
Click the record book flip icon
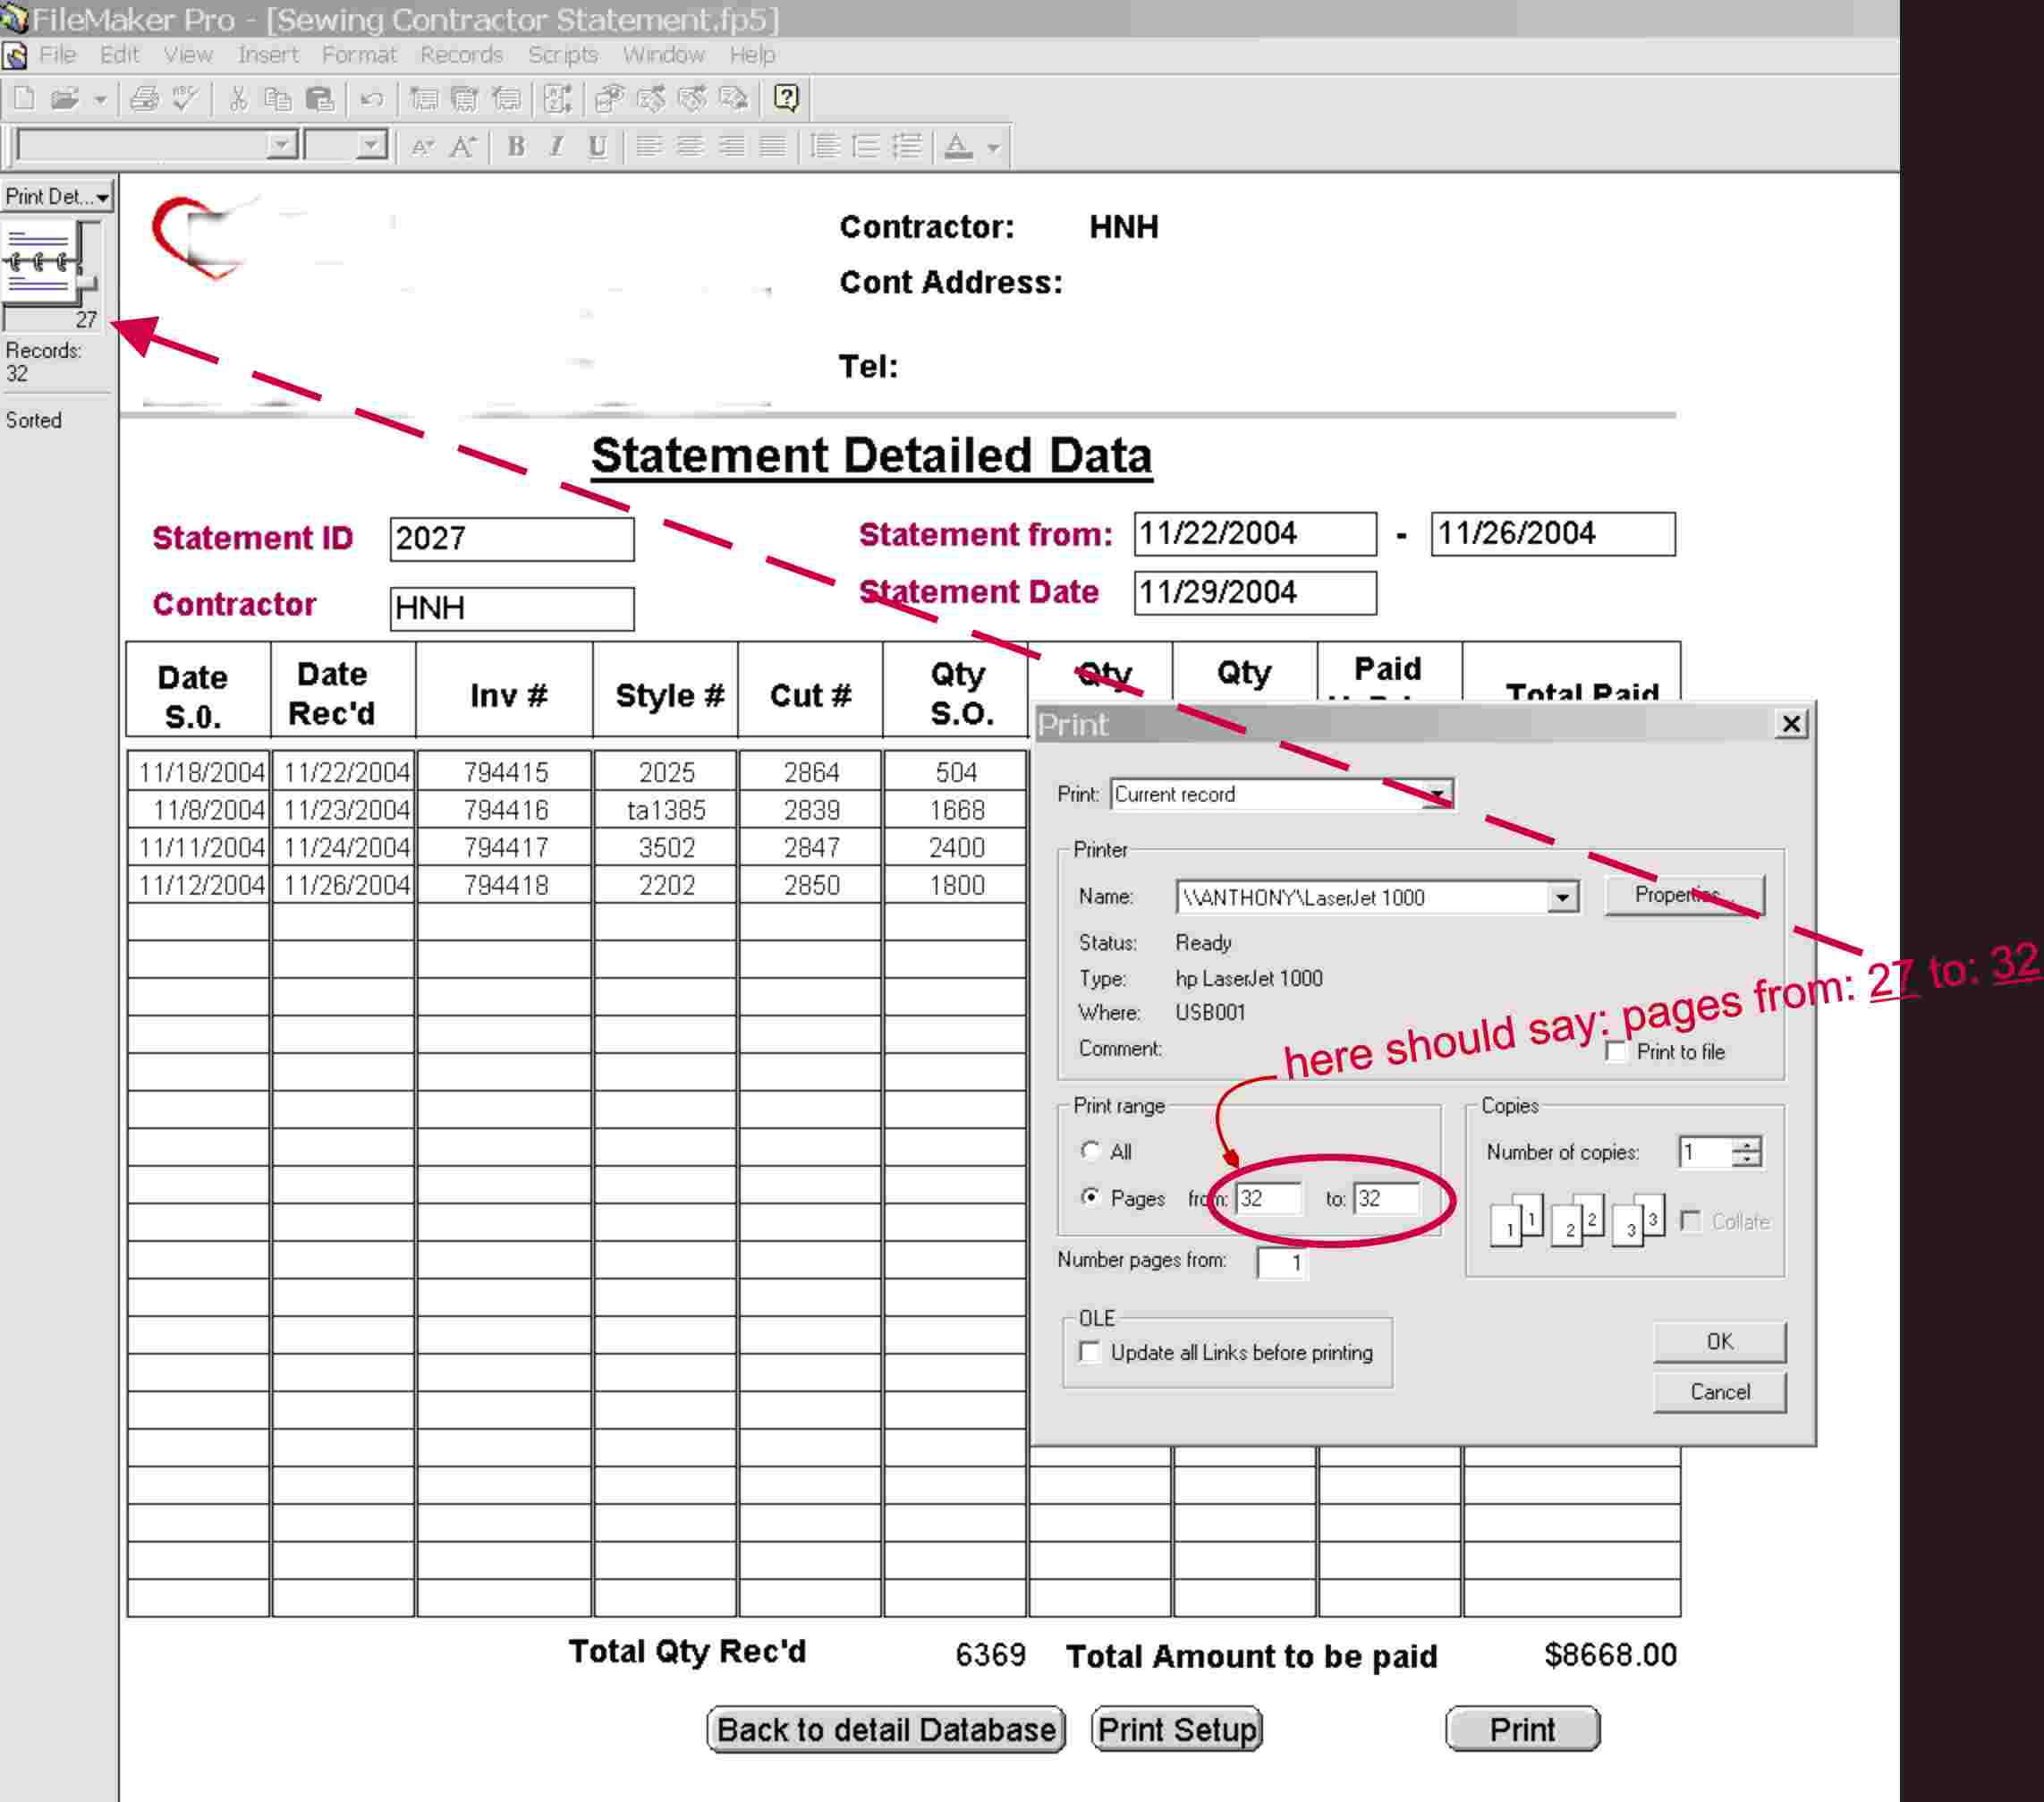coord(40,261)
